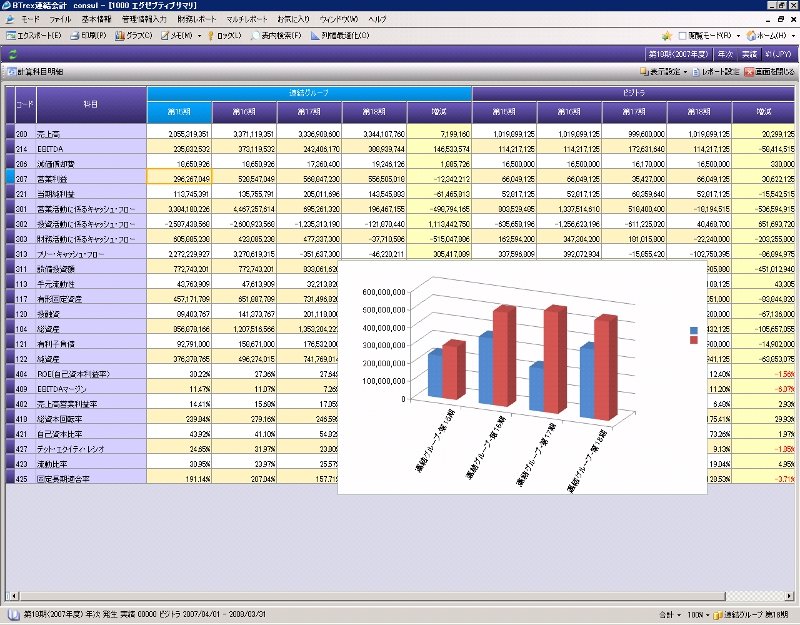The image size is (800, 625).
Task: Click the 表示設定 display settings icon
Action: [x=644, y=71]
